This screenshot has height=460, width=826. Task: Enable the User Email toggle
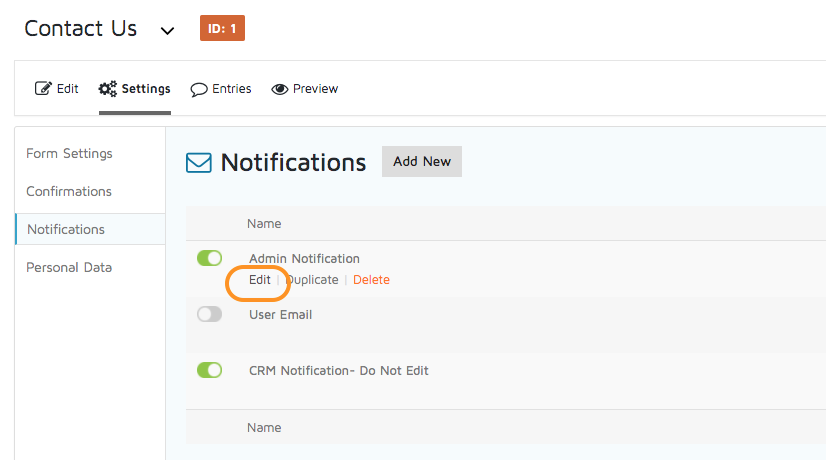pos(210,314)
